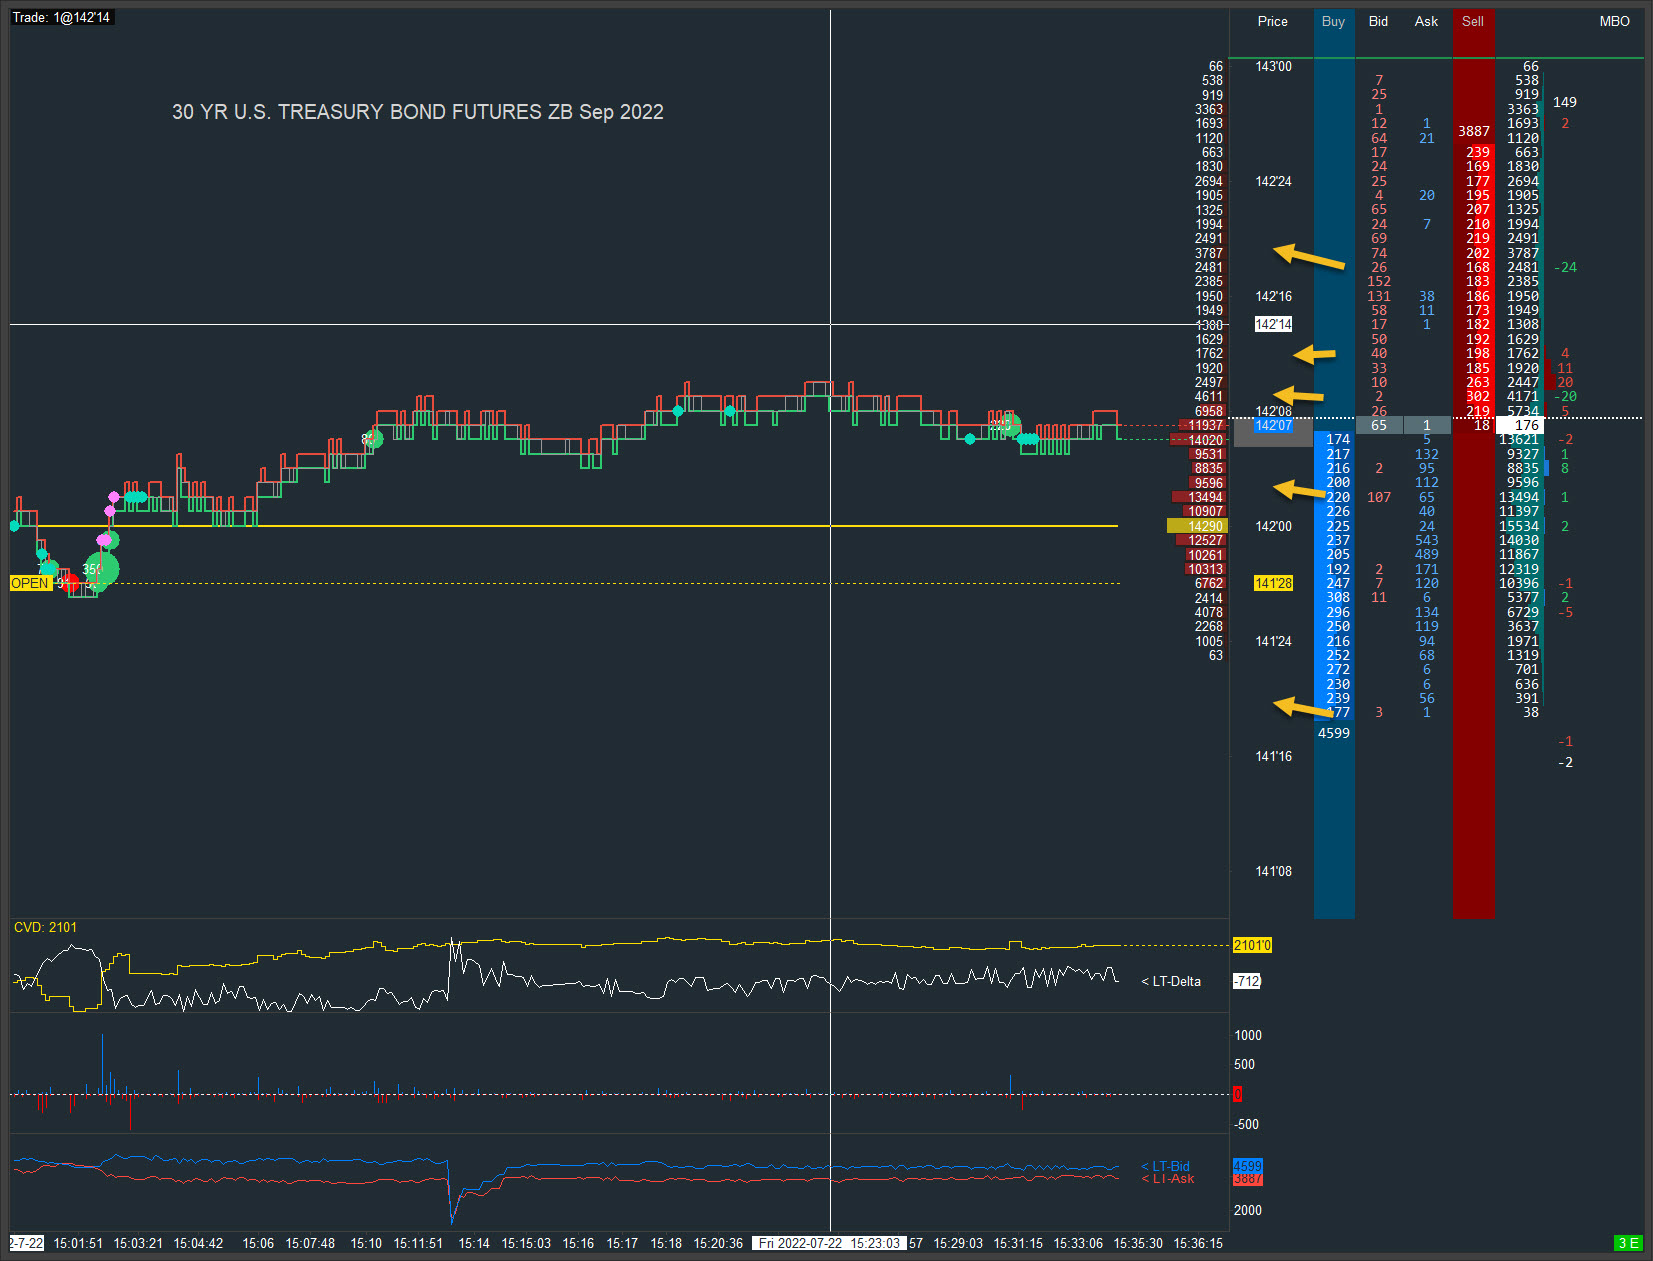This screenshot has width=1653, height=1261.
Task: Click the 3887 total atop the Sell column
Action: click(x=1473, y=131)
